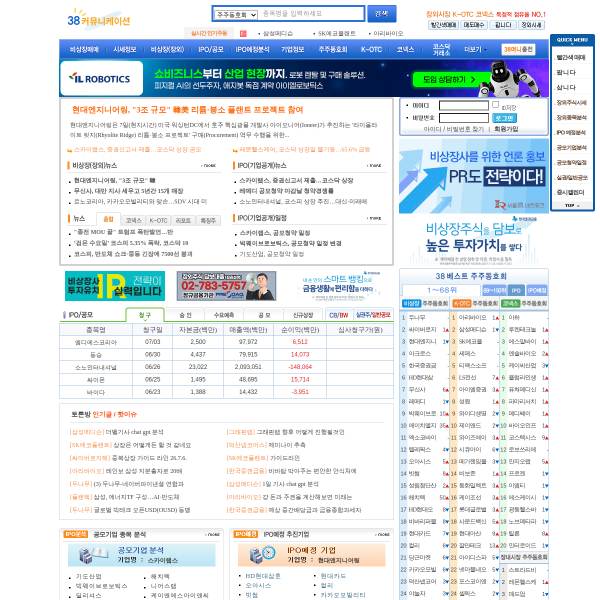Viewport: 600px width, 600px height.
Task: Select the 신규상장 IPO tab
Action: [x=303, y=315]
